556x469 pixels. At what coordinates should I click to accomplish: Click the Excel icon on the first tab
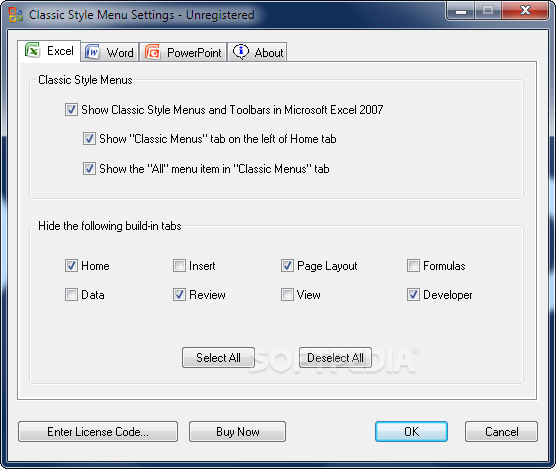click(x=33, y=50)
